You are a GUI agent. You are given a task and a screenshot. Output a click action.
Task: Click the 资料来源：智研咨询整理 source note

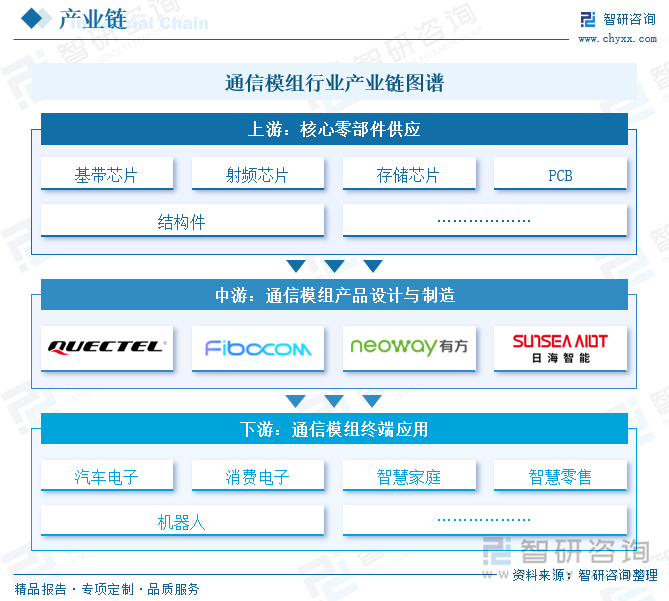(585, 575)
